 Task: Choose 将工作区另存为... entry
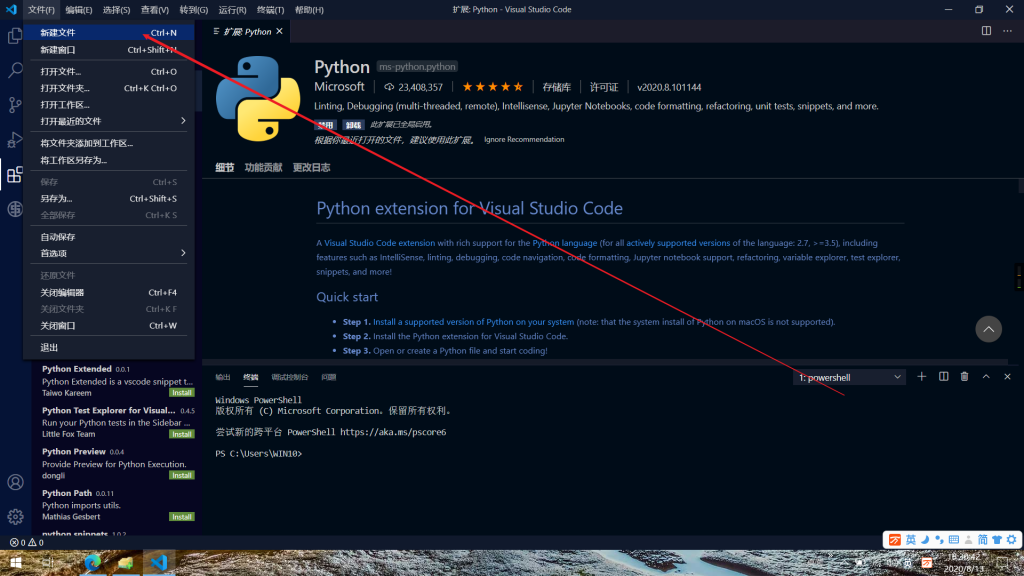click(108, 160)
